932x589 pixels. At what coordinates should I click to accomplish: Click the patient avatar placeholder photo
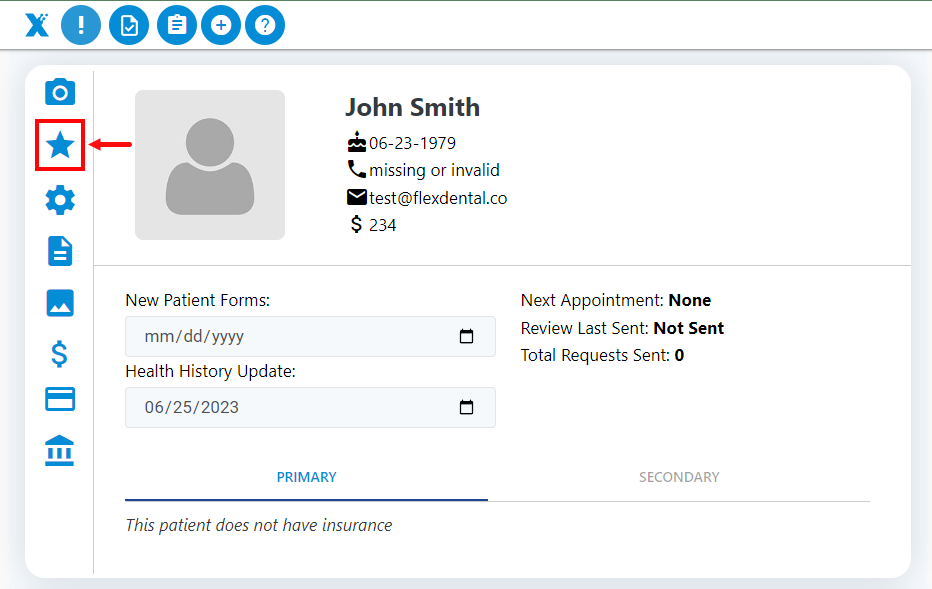tap(210, 165)
